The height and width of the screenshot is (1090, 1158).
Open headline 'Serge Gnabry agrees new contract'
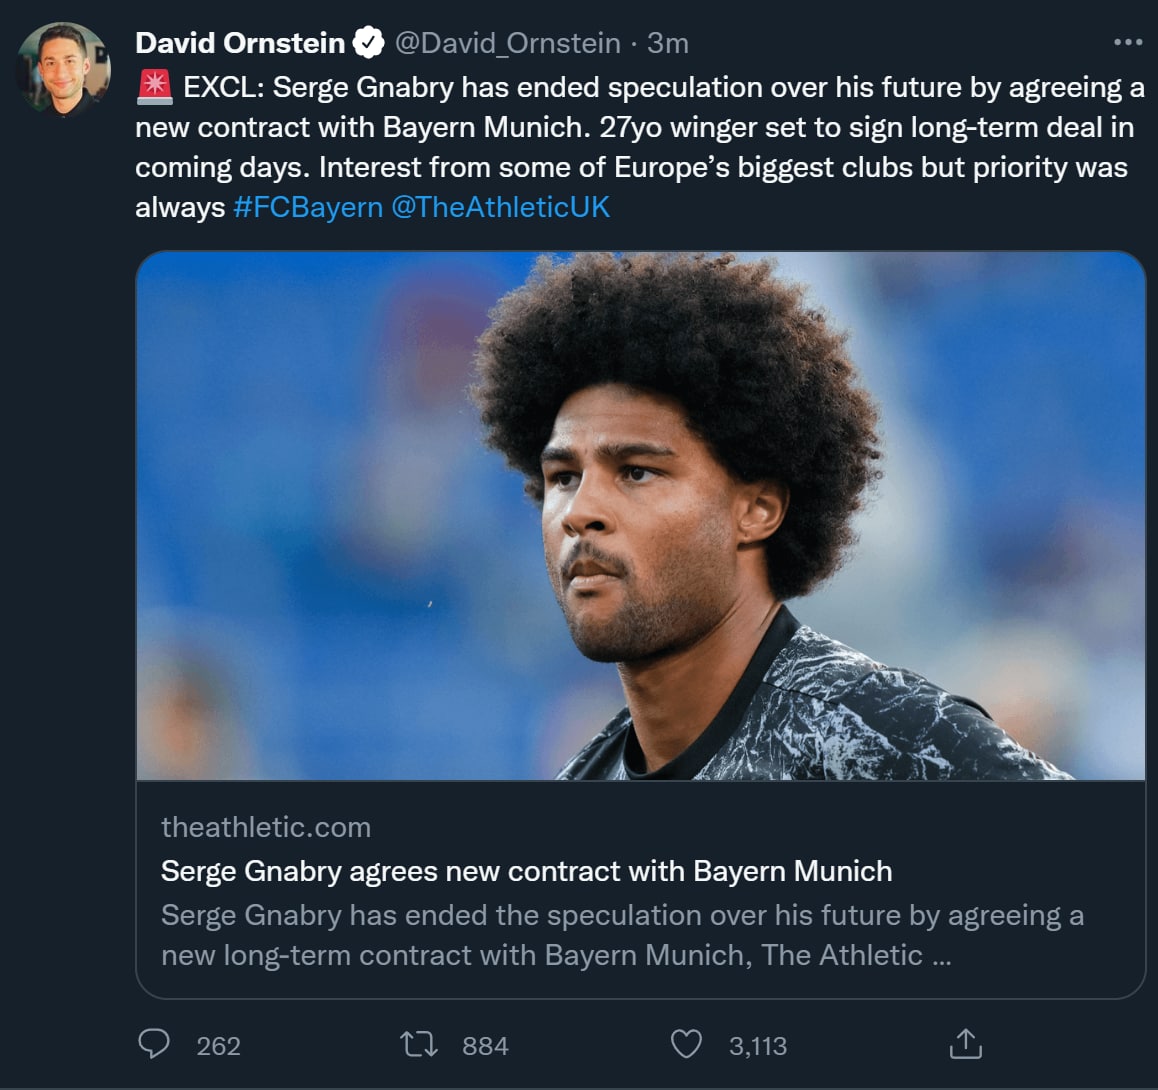(x=526, y=871)
